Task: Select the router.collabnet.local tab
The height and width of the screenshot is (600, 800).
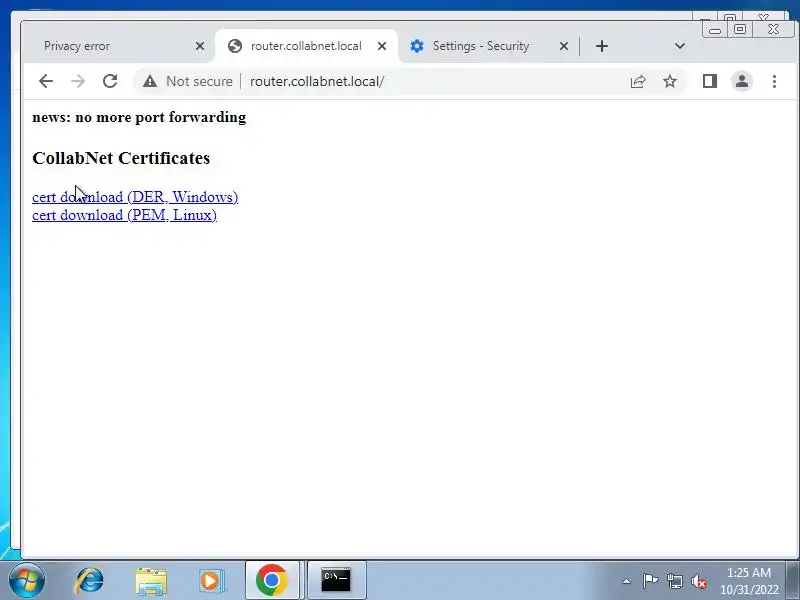Action: [x=306, y=46]
